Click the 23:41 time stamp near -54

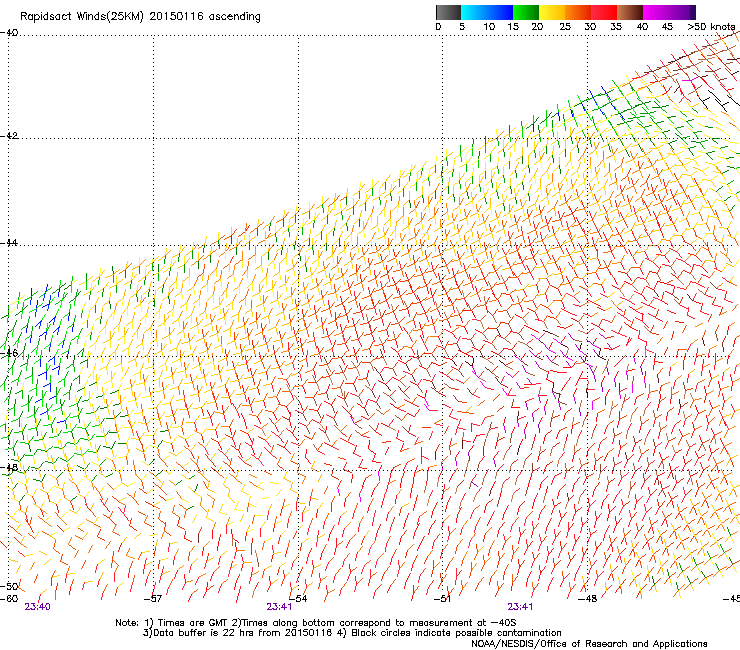279,607
